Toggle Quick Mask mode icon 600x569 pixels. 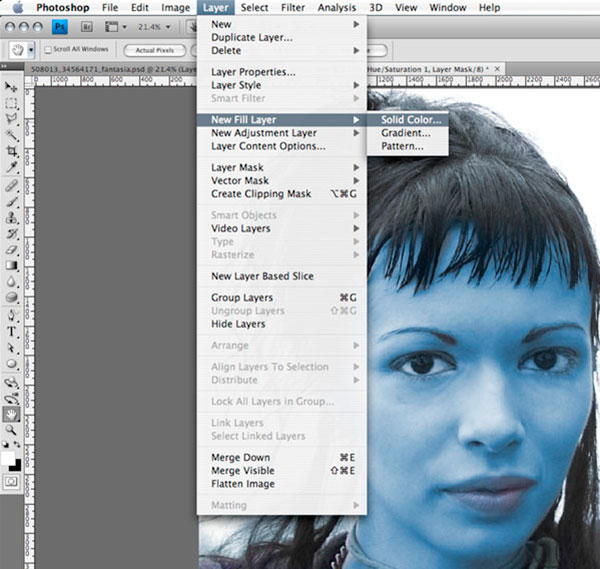[12, 481]
